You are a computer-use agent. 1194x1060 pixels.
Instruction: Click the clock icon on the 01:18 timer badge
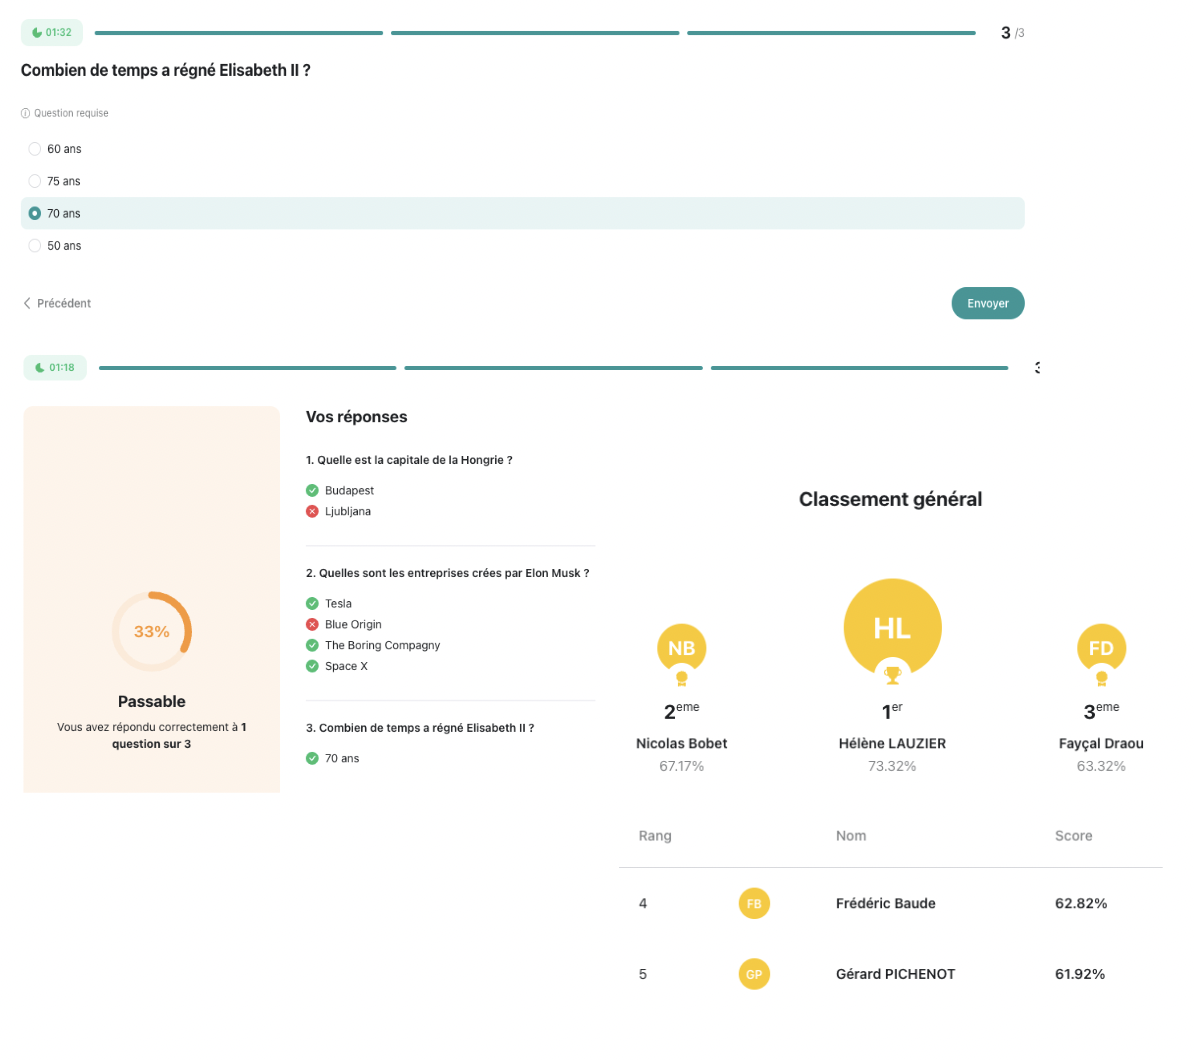(40, 367)
